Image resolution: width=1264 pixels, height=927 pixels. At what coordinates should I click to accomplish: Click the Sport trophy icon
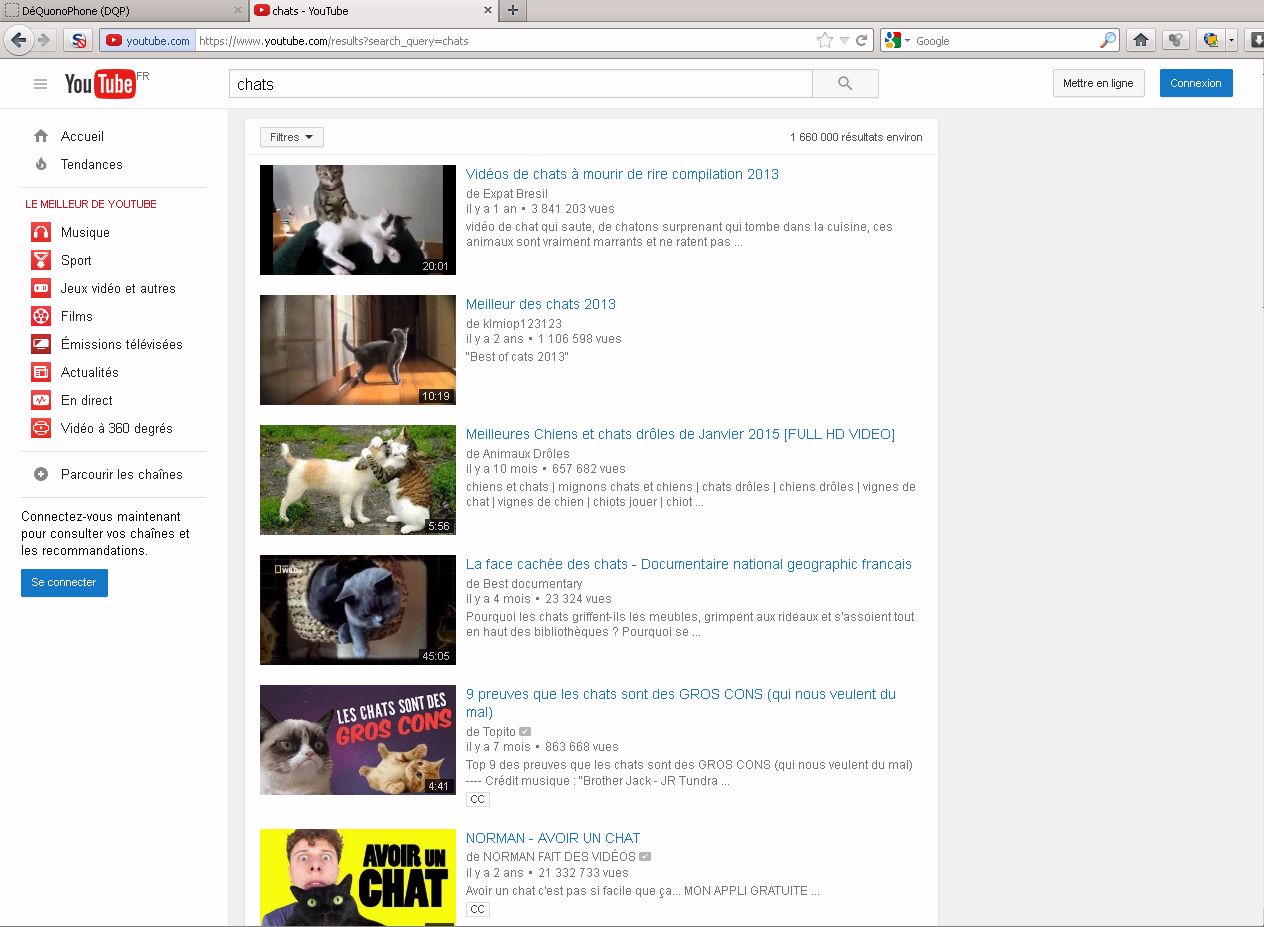(41, 260)
